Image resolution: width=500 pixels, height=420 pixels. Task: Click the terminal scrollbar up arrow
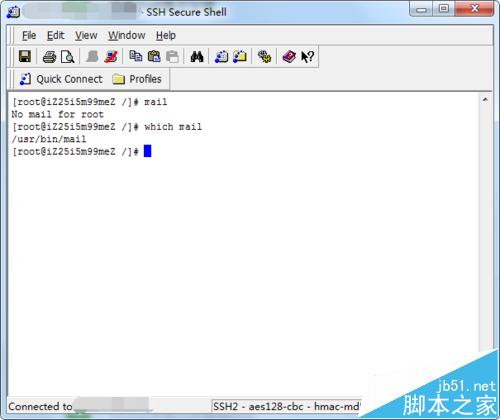485,99
